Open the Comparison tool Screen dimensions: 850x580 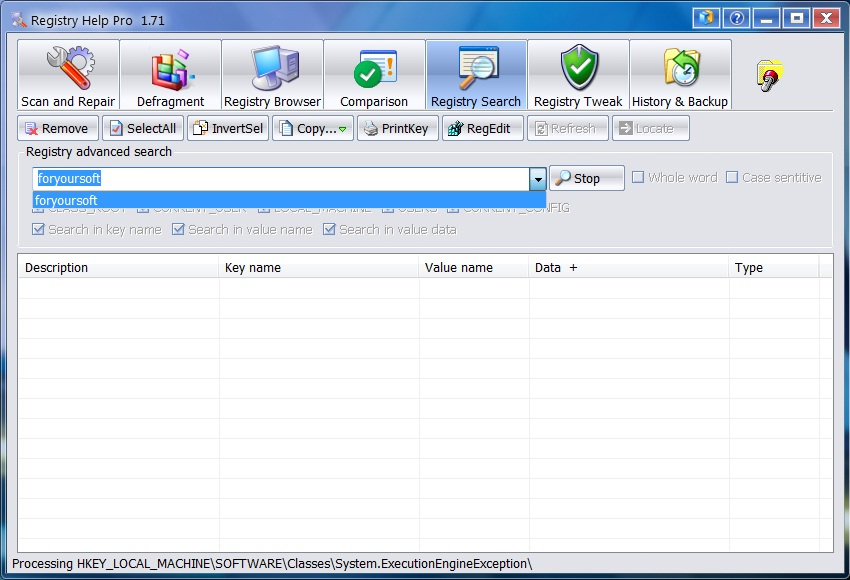(374, 75)
